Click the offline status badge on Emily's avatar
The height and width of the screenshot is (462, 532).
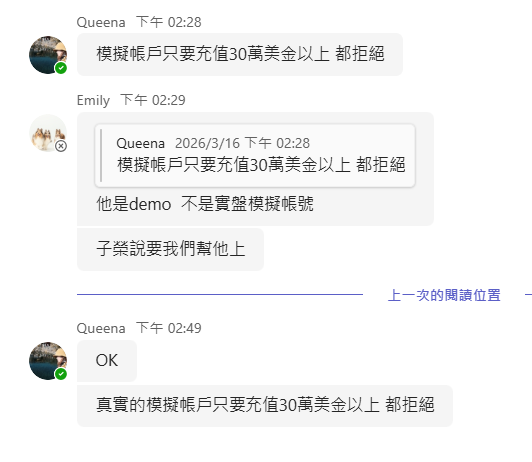tap(61, 146)
